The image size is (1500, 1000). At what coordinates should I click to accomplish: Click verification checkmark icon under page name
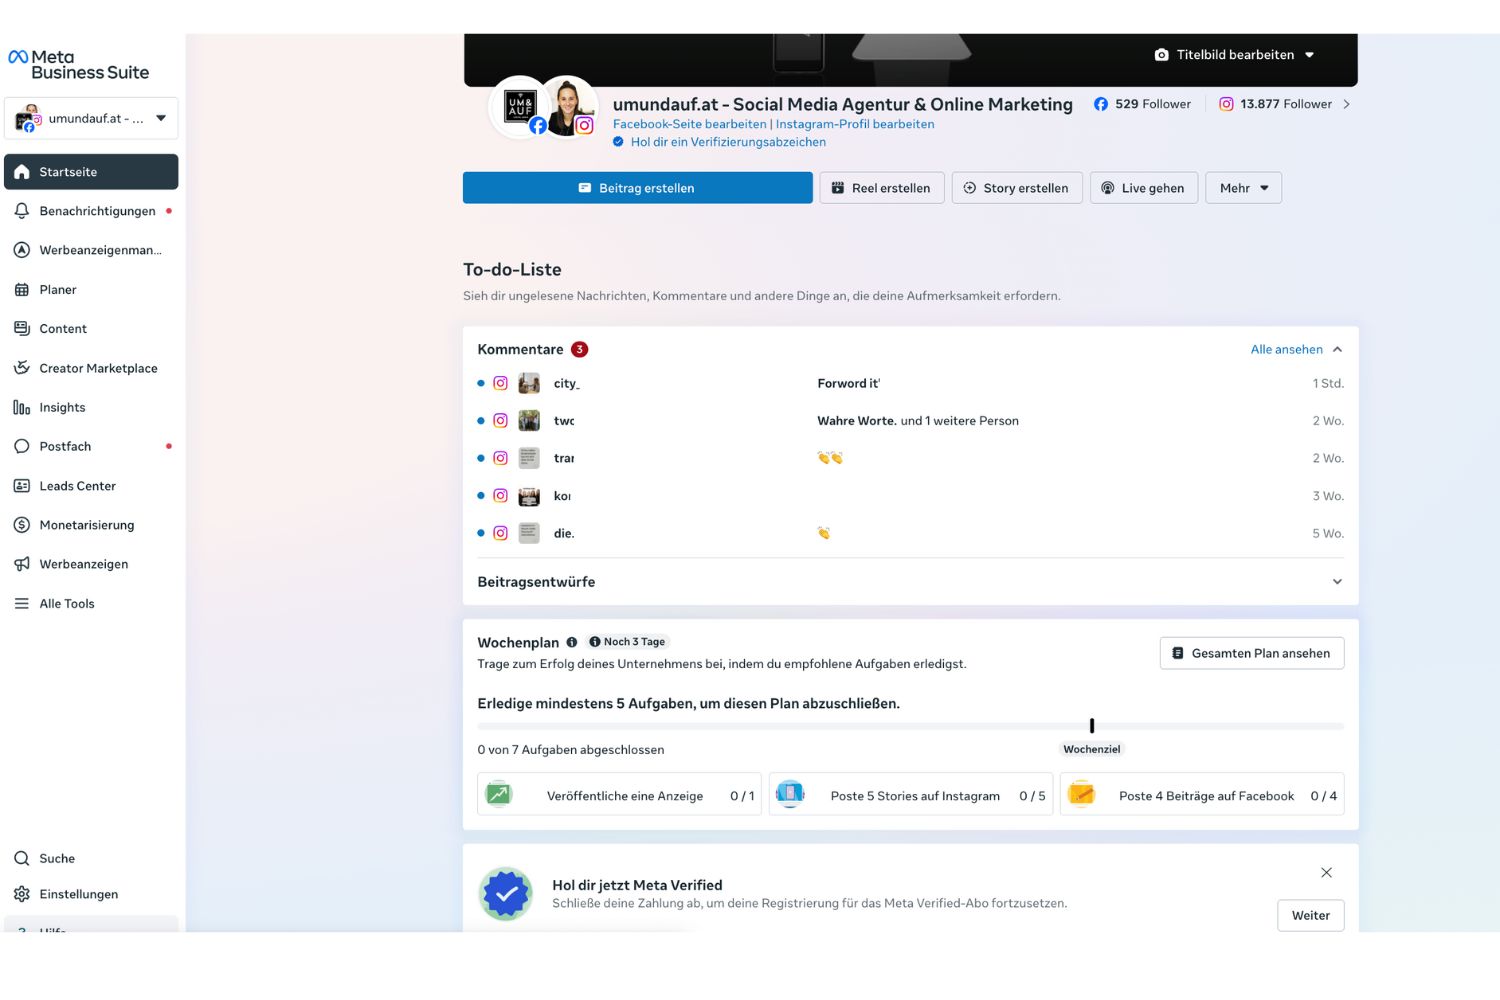(x=618, y=142)
